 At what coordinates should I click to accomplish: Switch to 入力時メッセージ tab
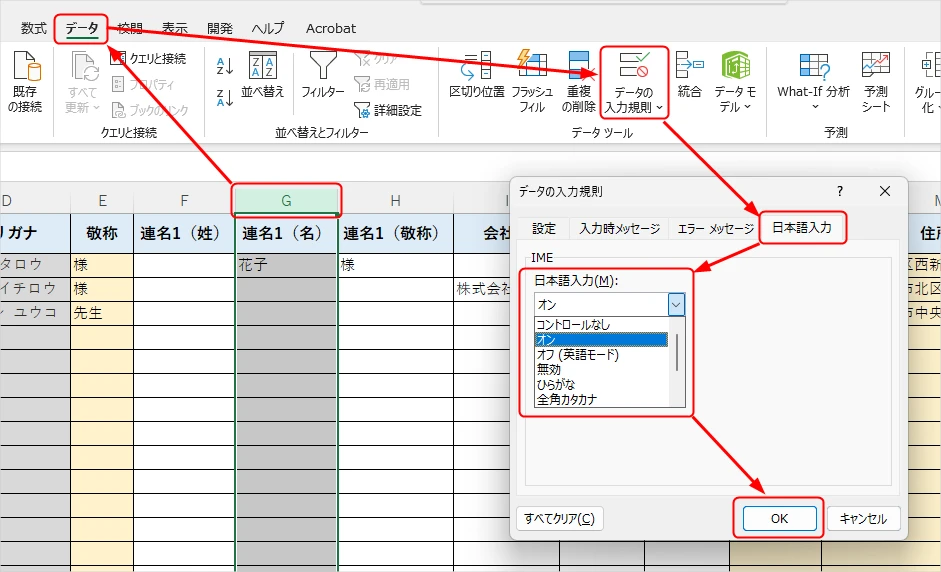pos(619,229)
